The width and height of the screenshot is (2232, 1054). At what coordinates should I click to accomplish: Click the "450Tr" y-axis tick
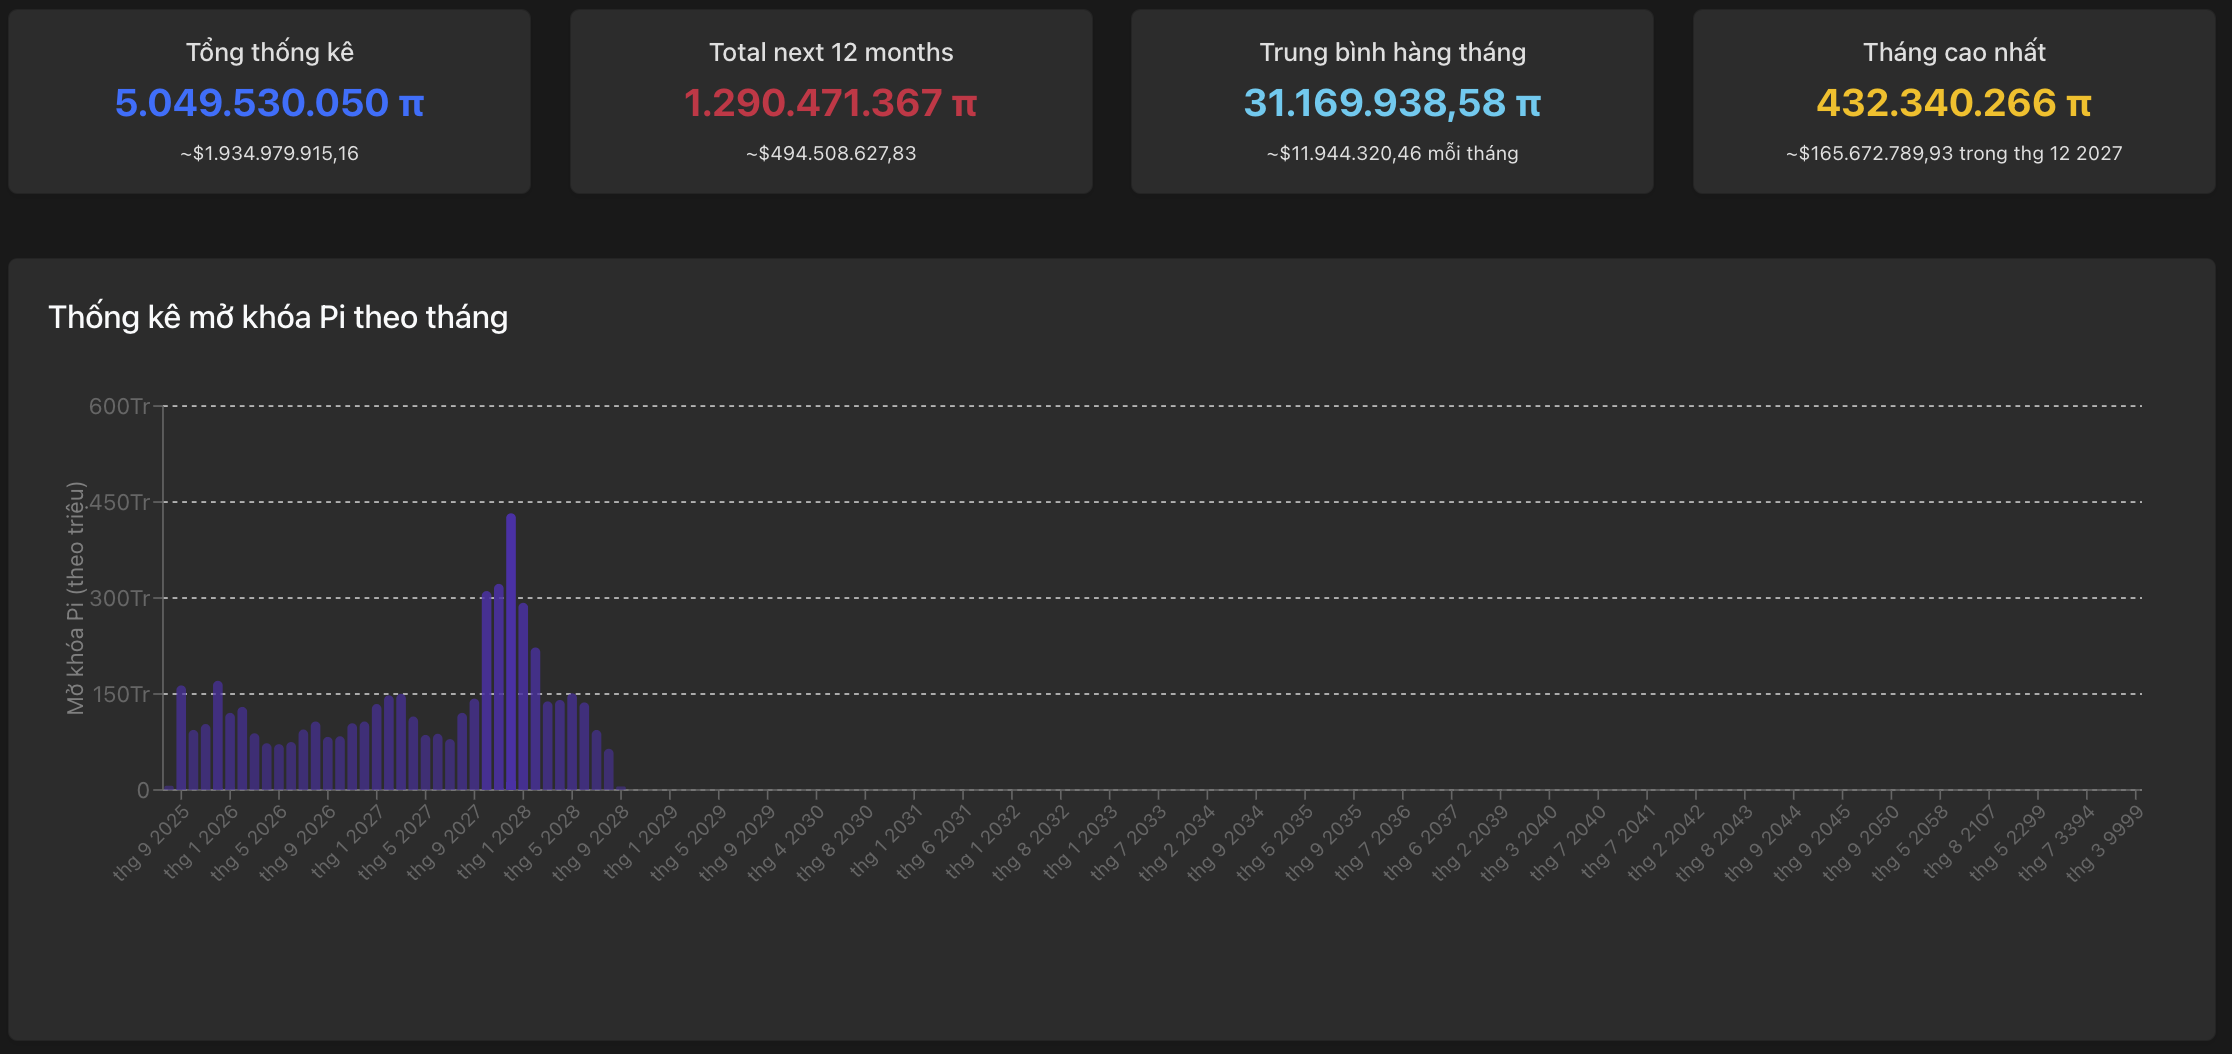[x=119, y=502]
